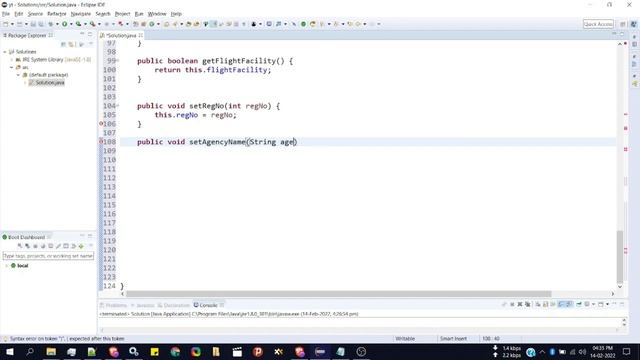Minimize the Package Explorer view
Screen dimensions: 640x360
pos(82,34)
